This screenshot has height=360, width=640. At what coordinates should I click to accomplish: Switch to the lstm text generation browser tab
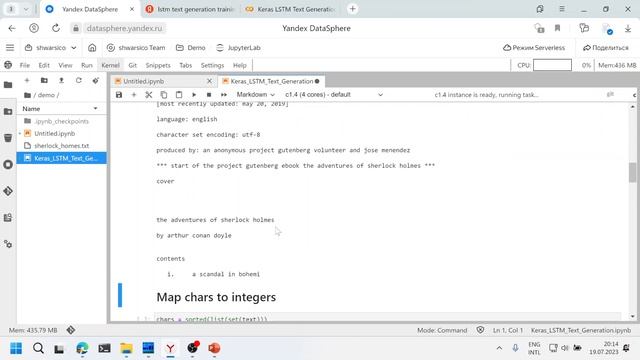click(x=190, y=9)
